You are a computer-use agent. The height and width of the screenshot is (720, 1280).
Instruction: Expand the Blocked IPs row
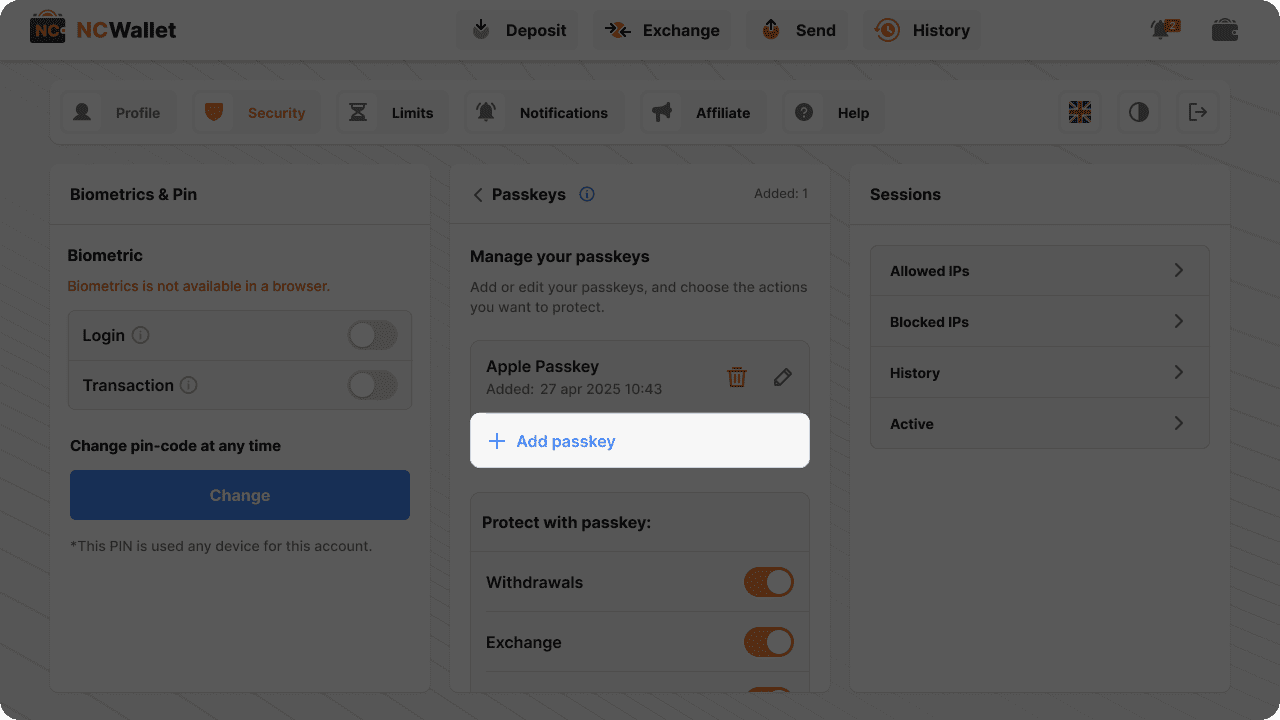point(1040,322)
